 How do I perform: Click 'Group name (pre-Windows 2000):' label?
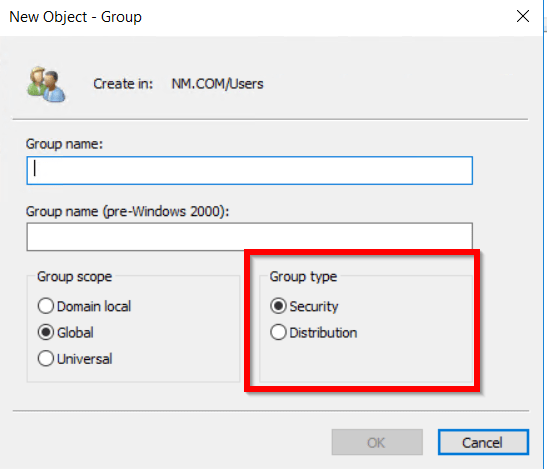coord(128,211)
